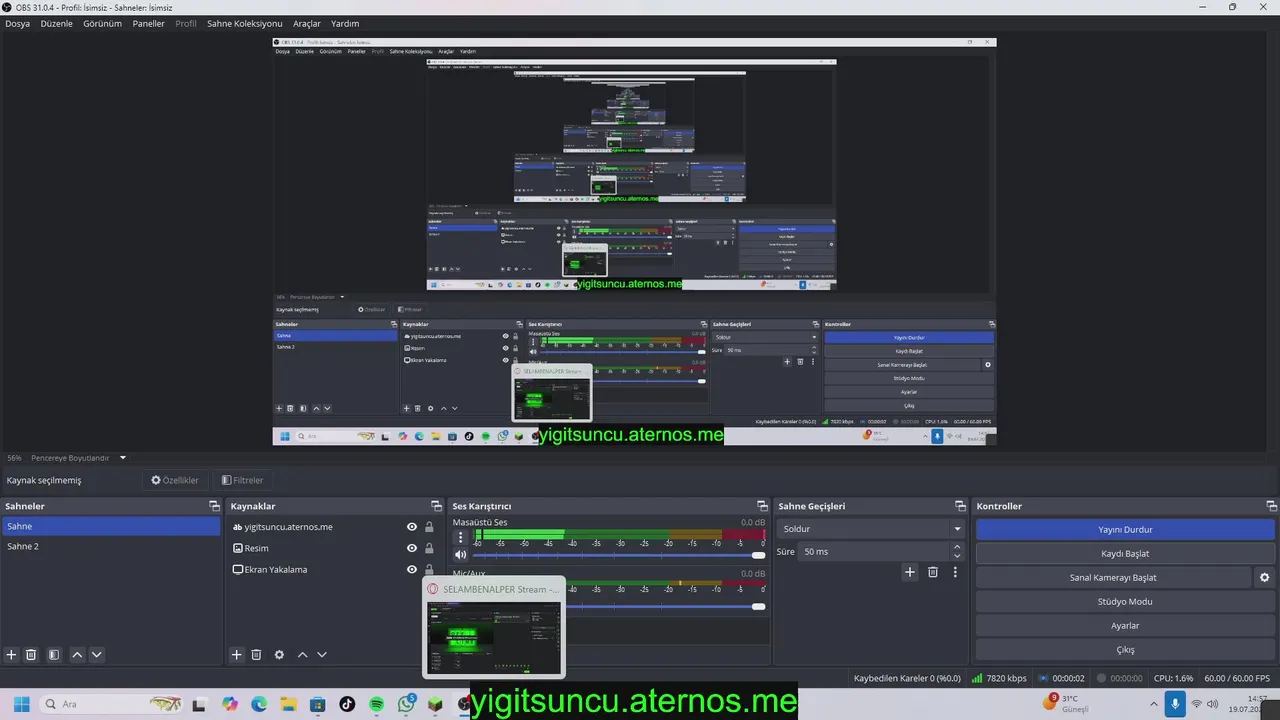The width and height of the screenshot is (1280, 720).
Task: Click the 7820 kbps bitrate status
Action: coord(999,678)
